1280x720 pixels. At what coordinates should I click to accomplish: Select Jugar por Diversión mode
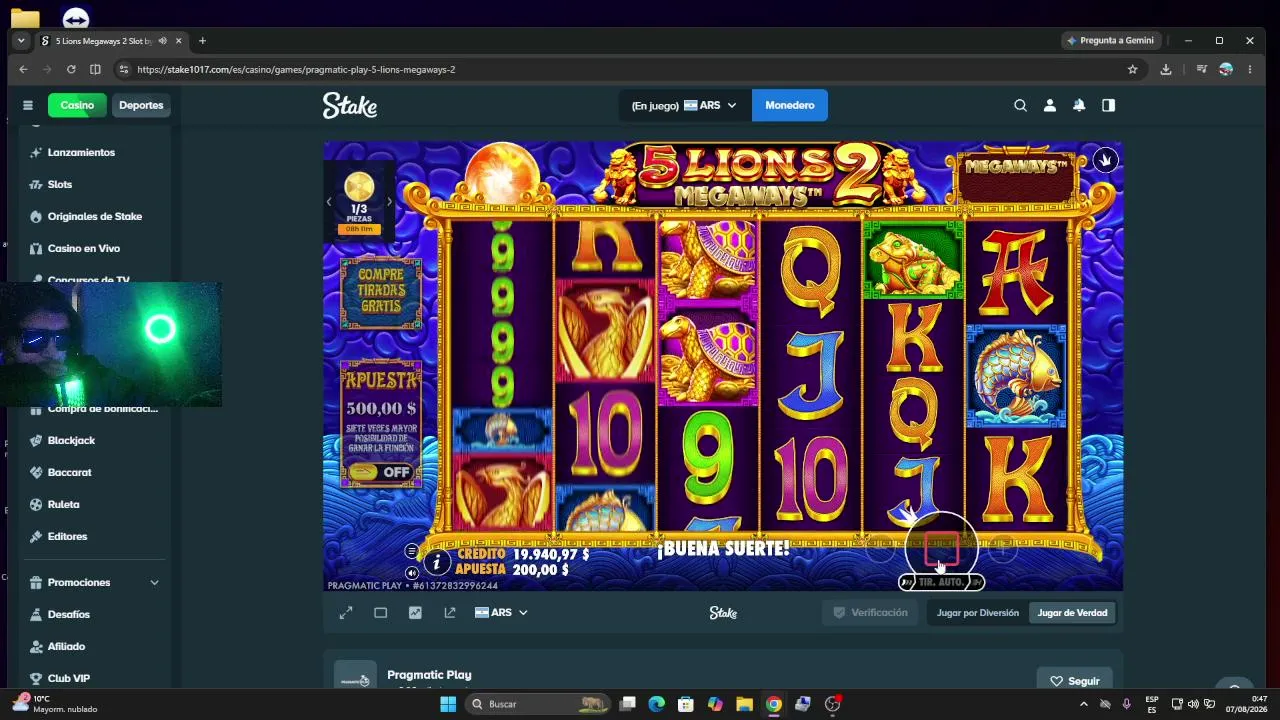coord(978,613)
